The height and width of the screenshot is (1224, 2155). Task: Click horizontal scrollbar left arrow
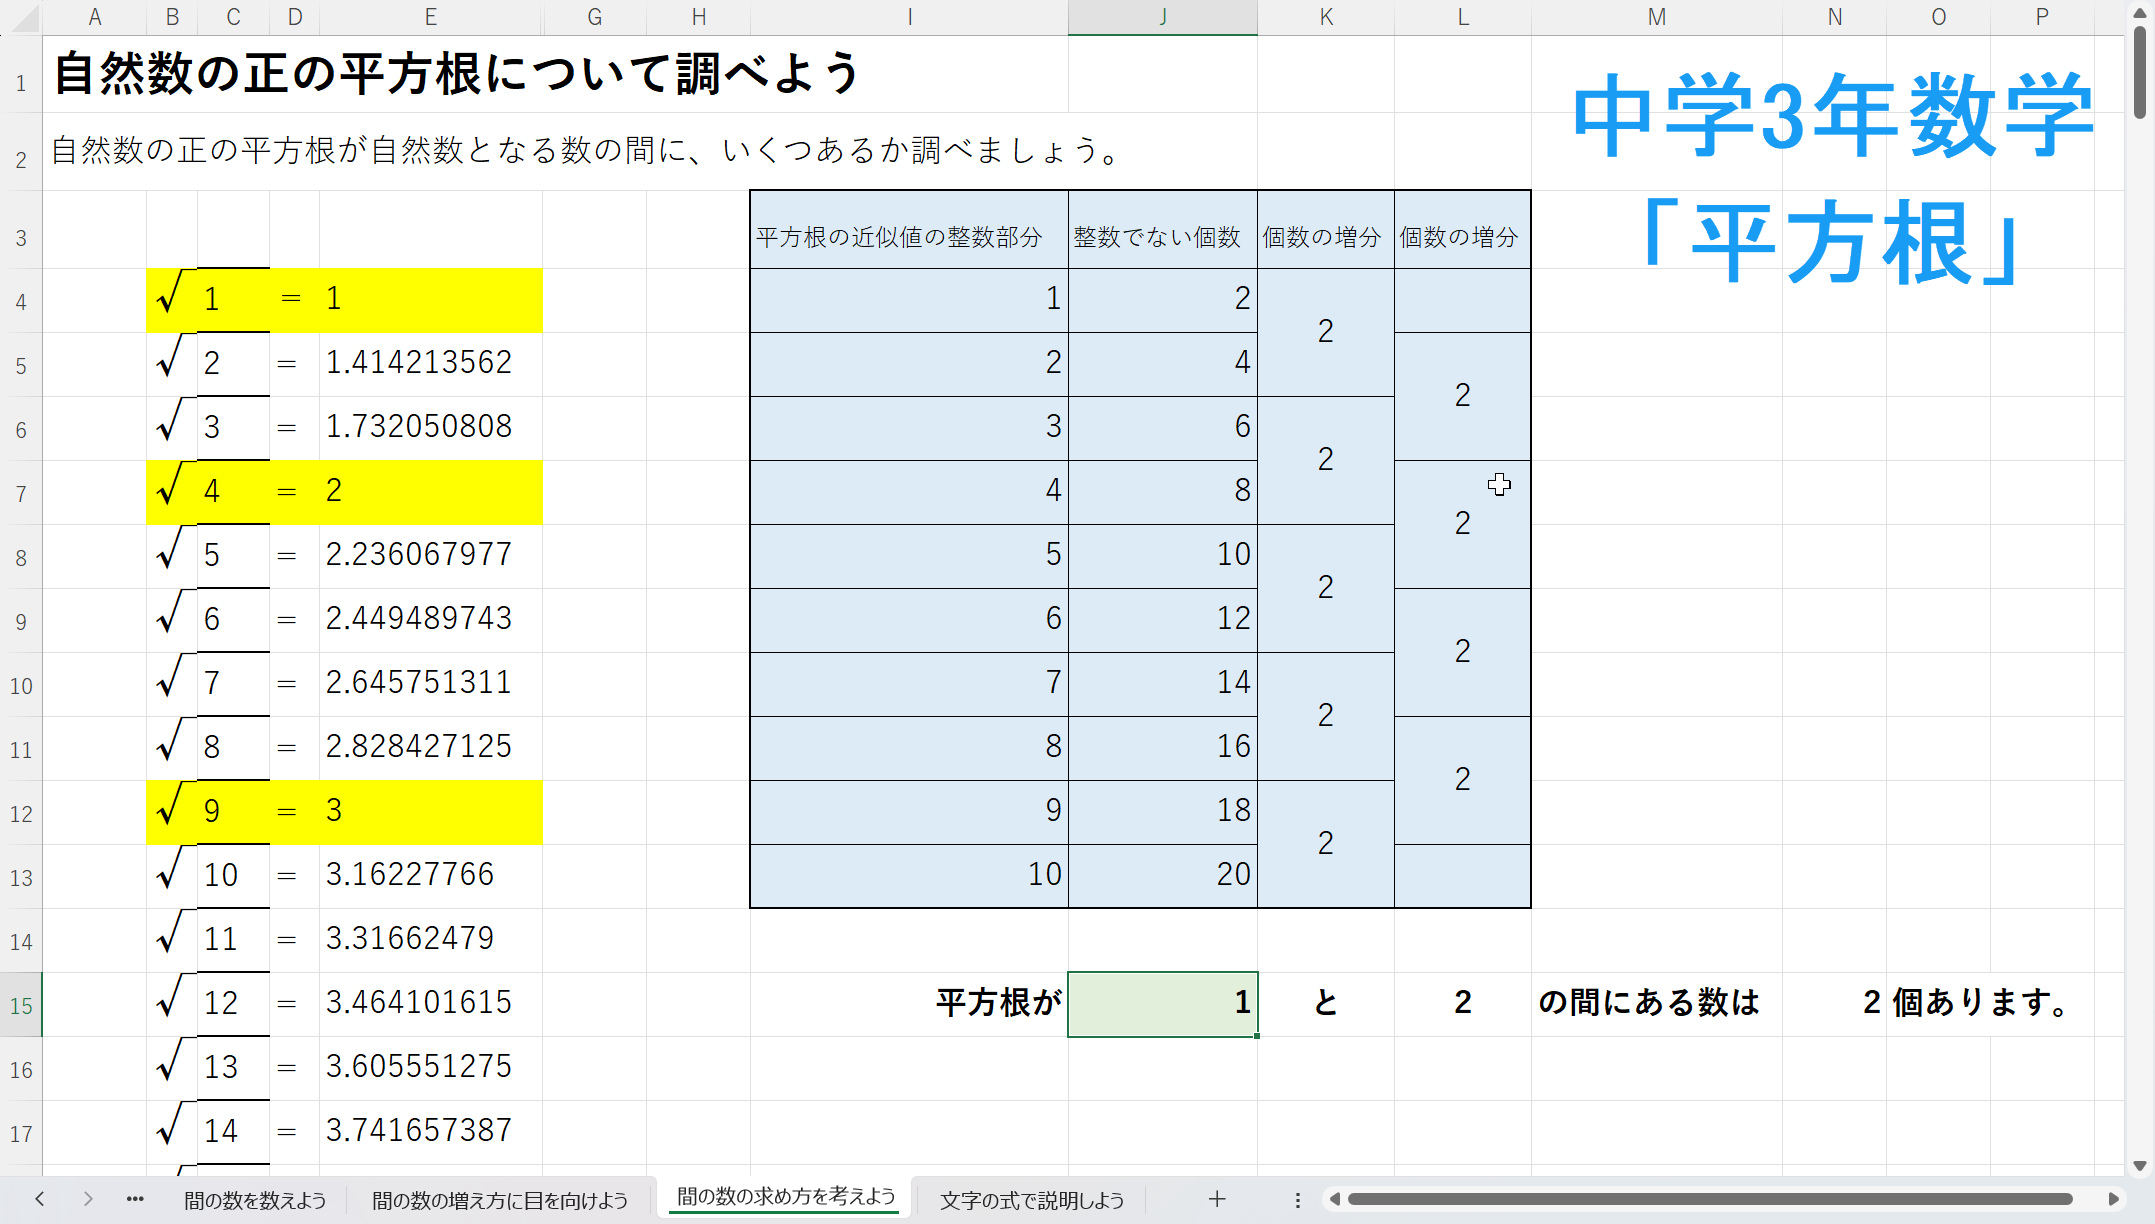[x=1334, y=1199]
